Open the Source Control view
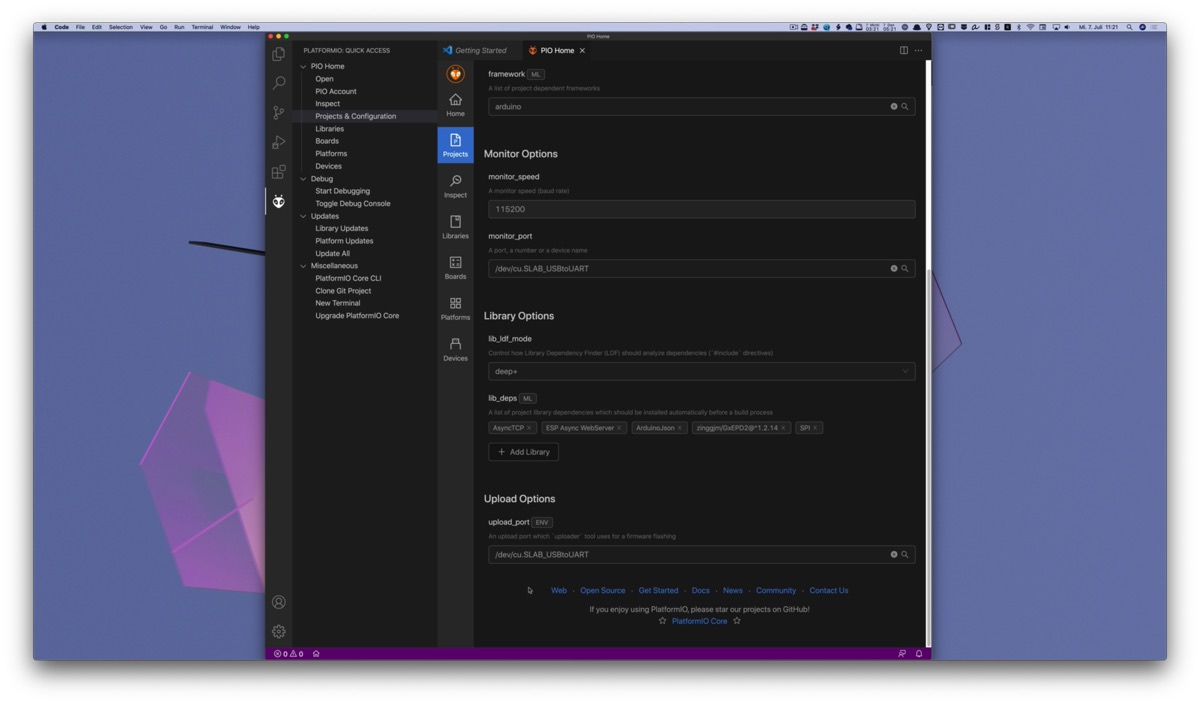The width and height of the screenshot is (1200, 704). [x=279, y=113]
